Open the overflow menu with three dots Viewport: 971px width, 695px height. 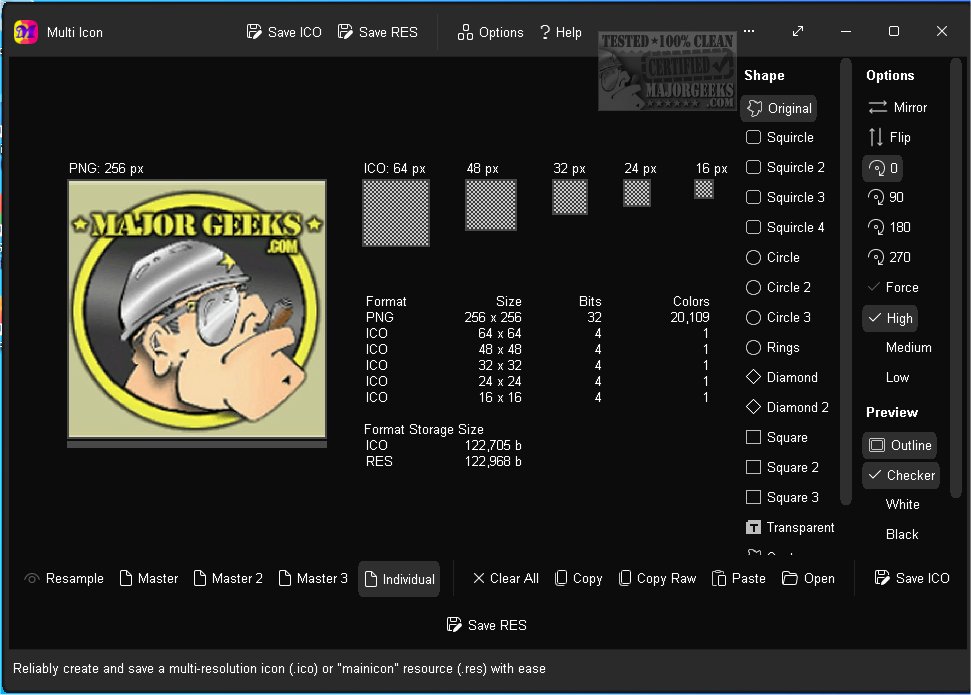pyautogui.click(x=748, y=31)
